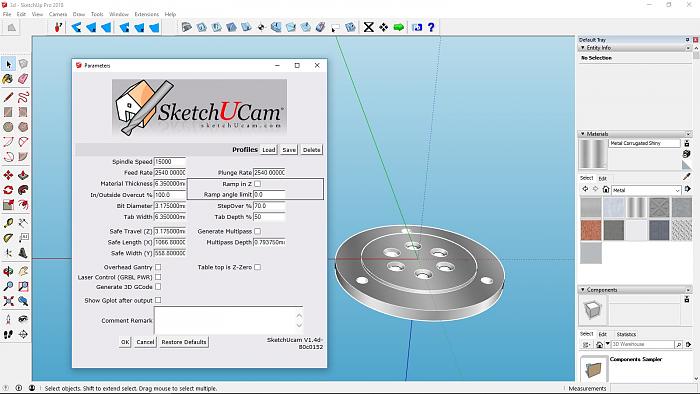Open the Components Statistics tab
Screen dimensions: 700x394
[x=626, y=334]
